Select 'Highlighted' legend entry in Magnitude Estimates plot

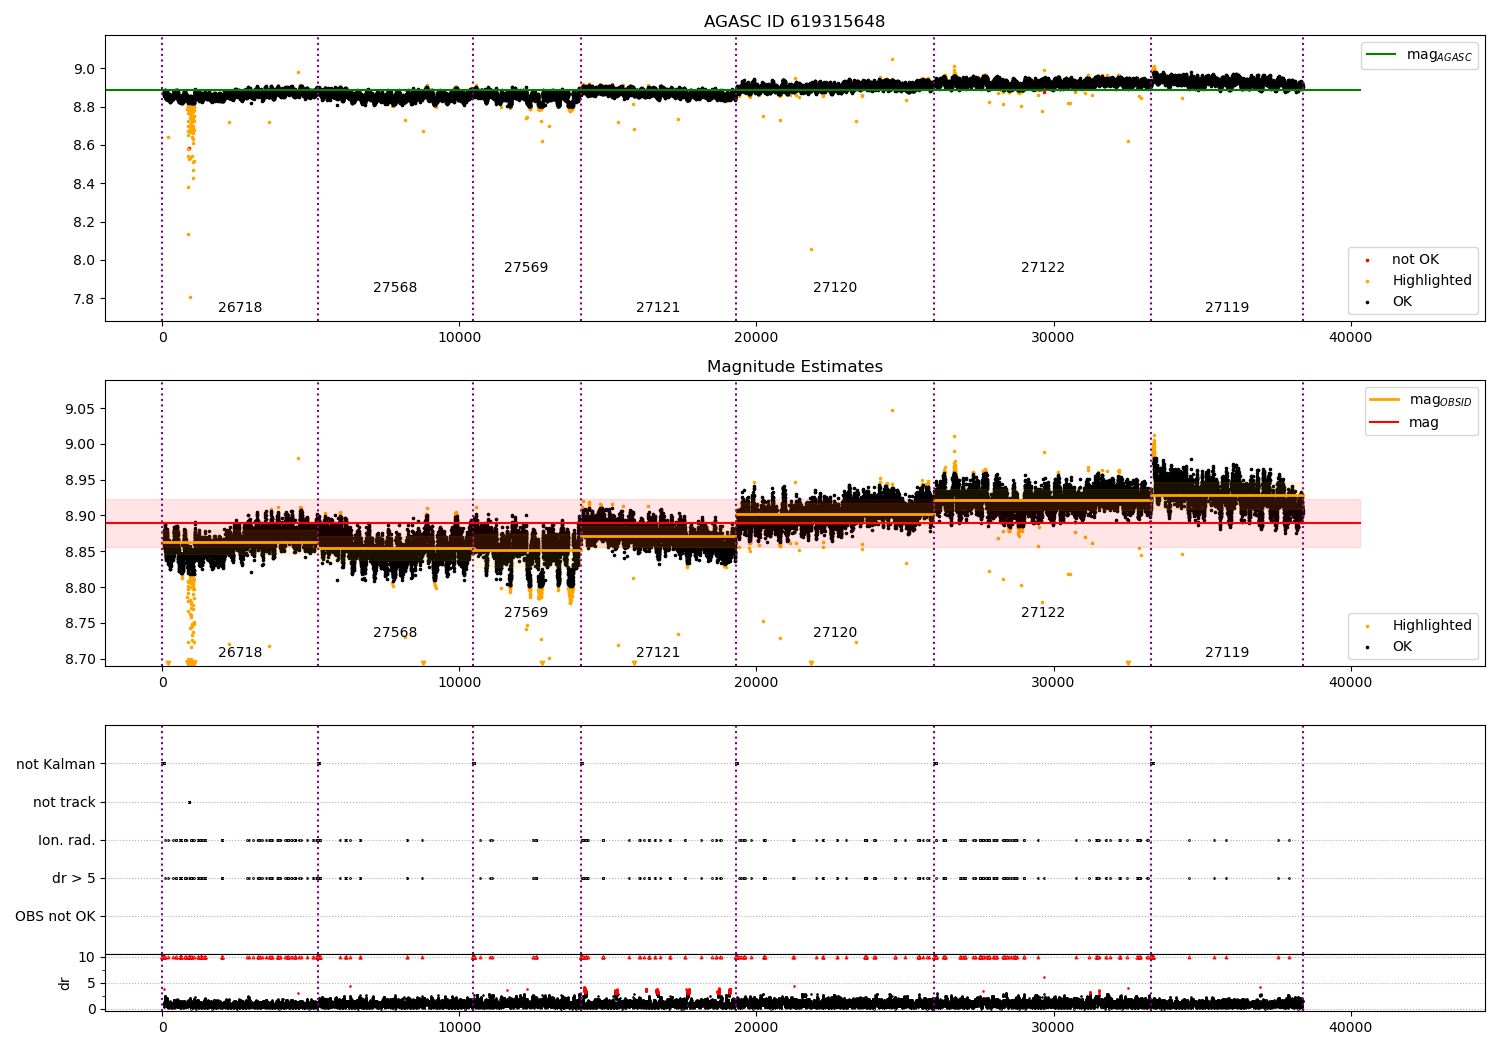[1432, 626]
